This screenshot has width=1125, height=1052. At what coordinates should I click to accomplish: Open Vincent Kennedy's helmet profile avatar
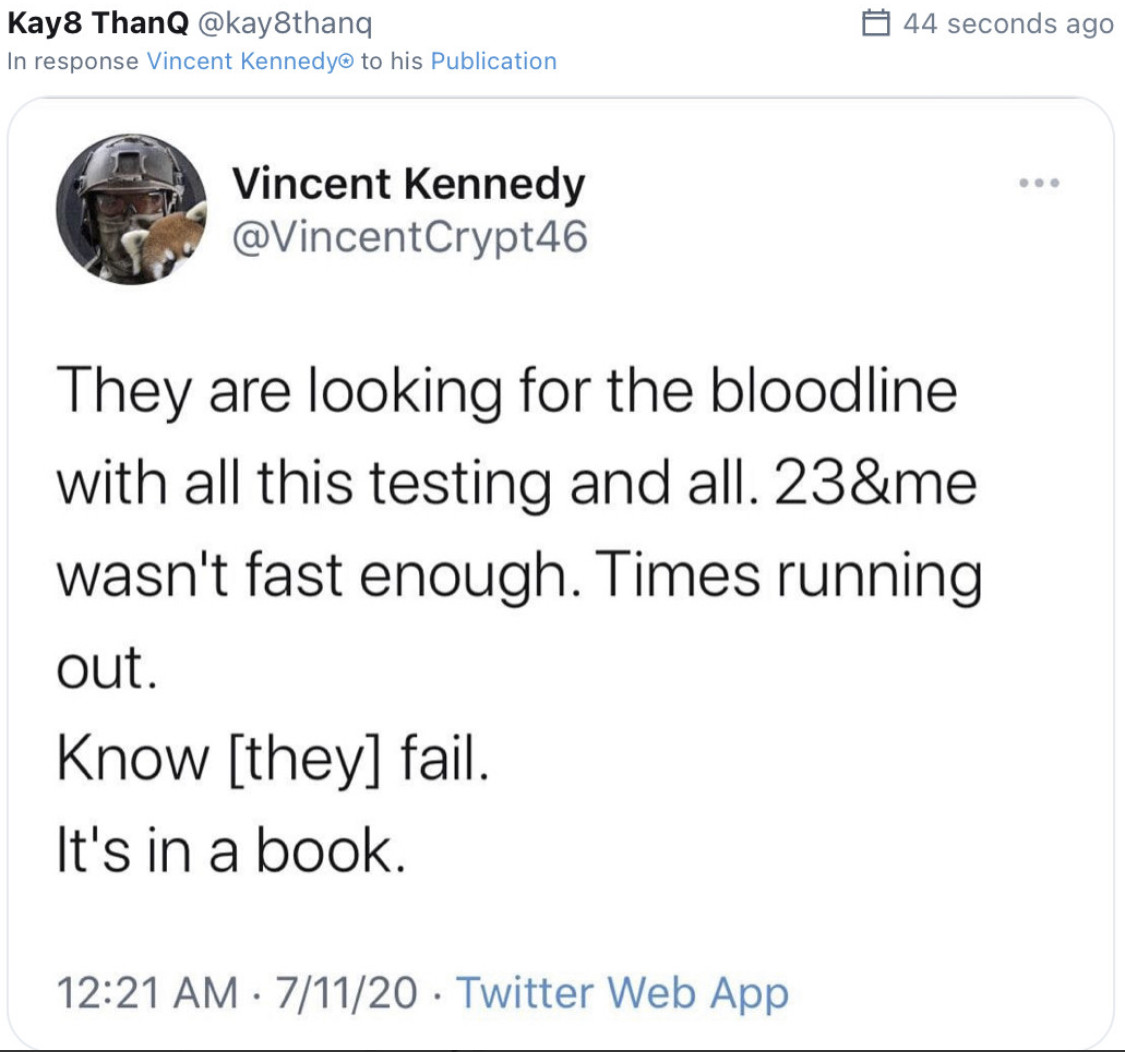click(132, 212)
